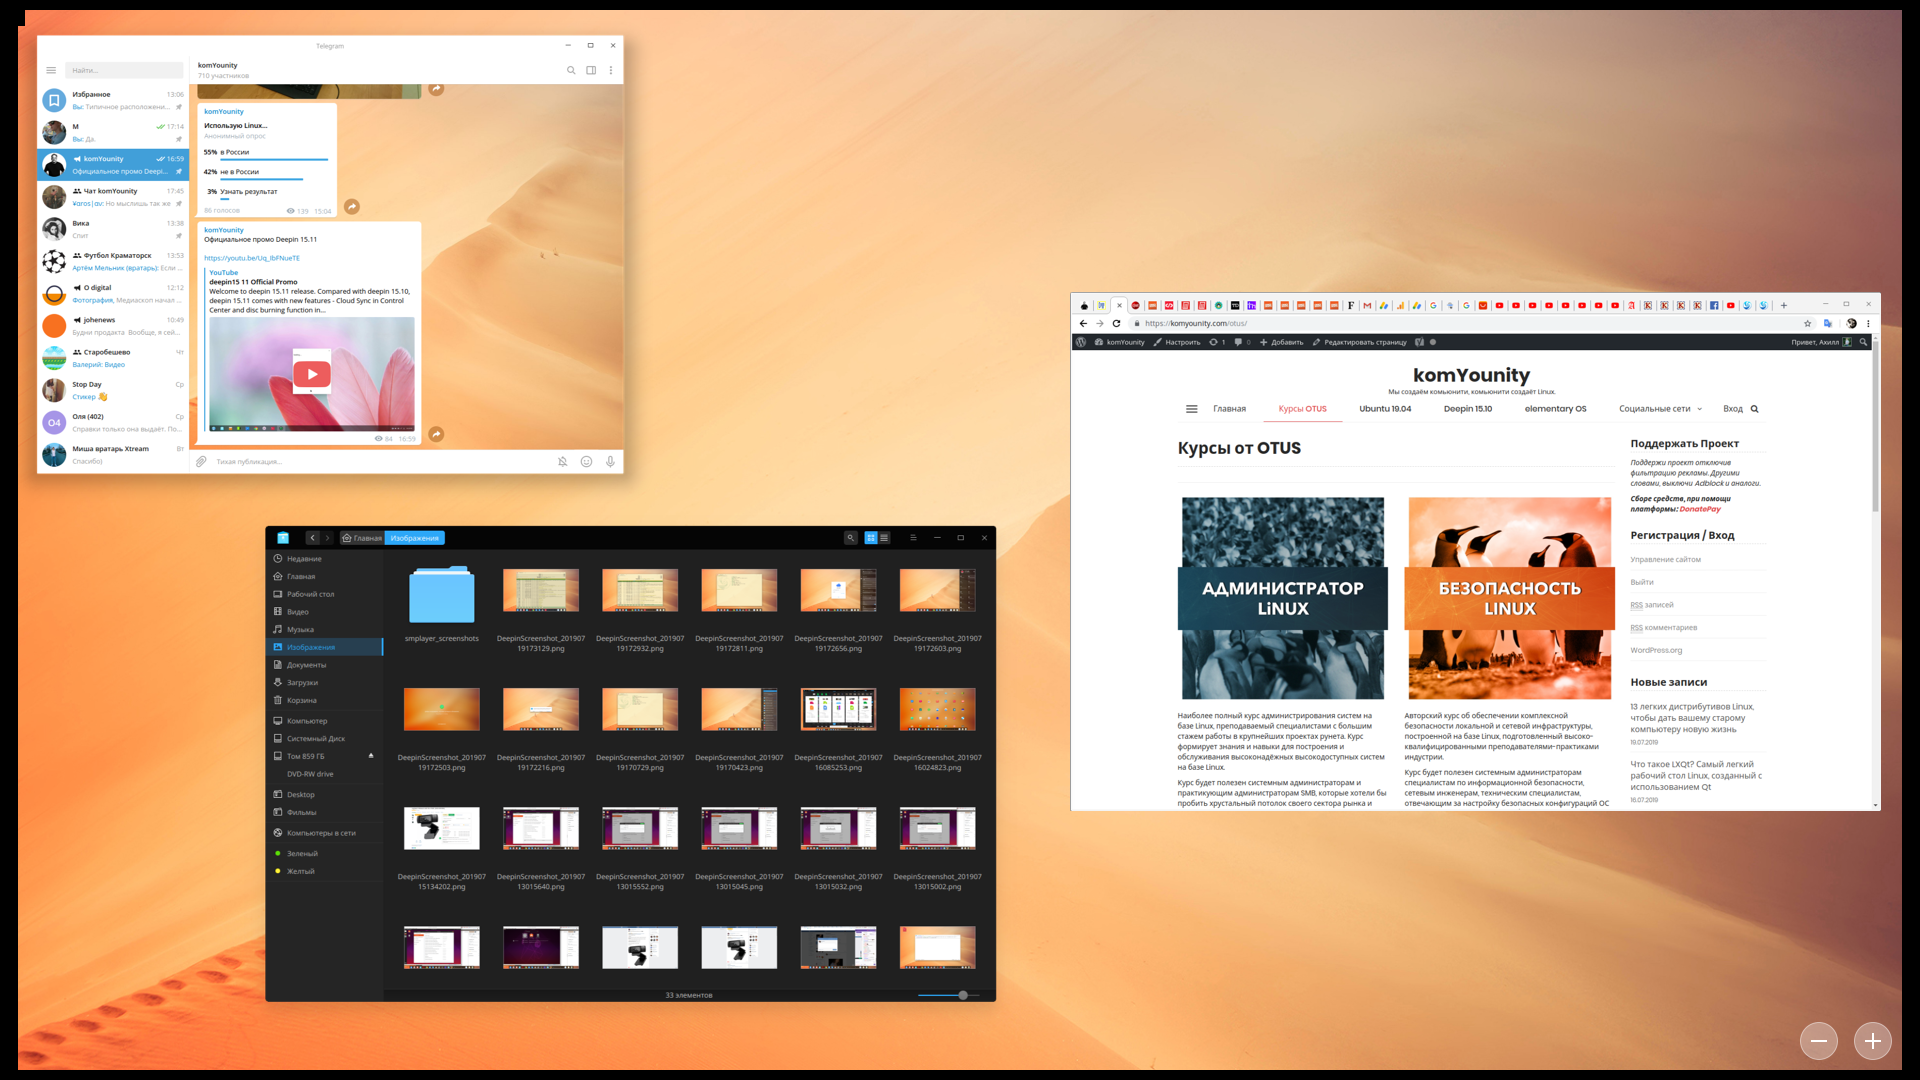Viewport: 1920px width, 1080px height.
Task: Select poll option 'не в России'
Action: [266, 174]
